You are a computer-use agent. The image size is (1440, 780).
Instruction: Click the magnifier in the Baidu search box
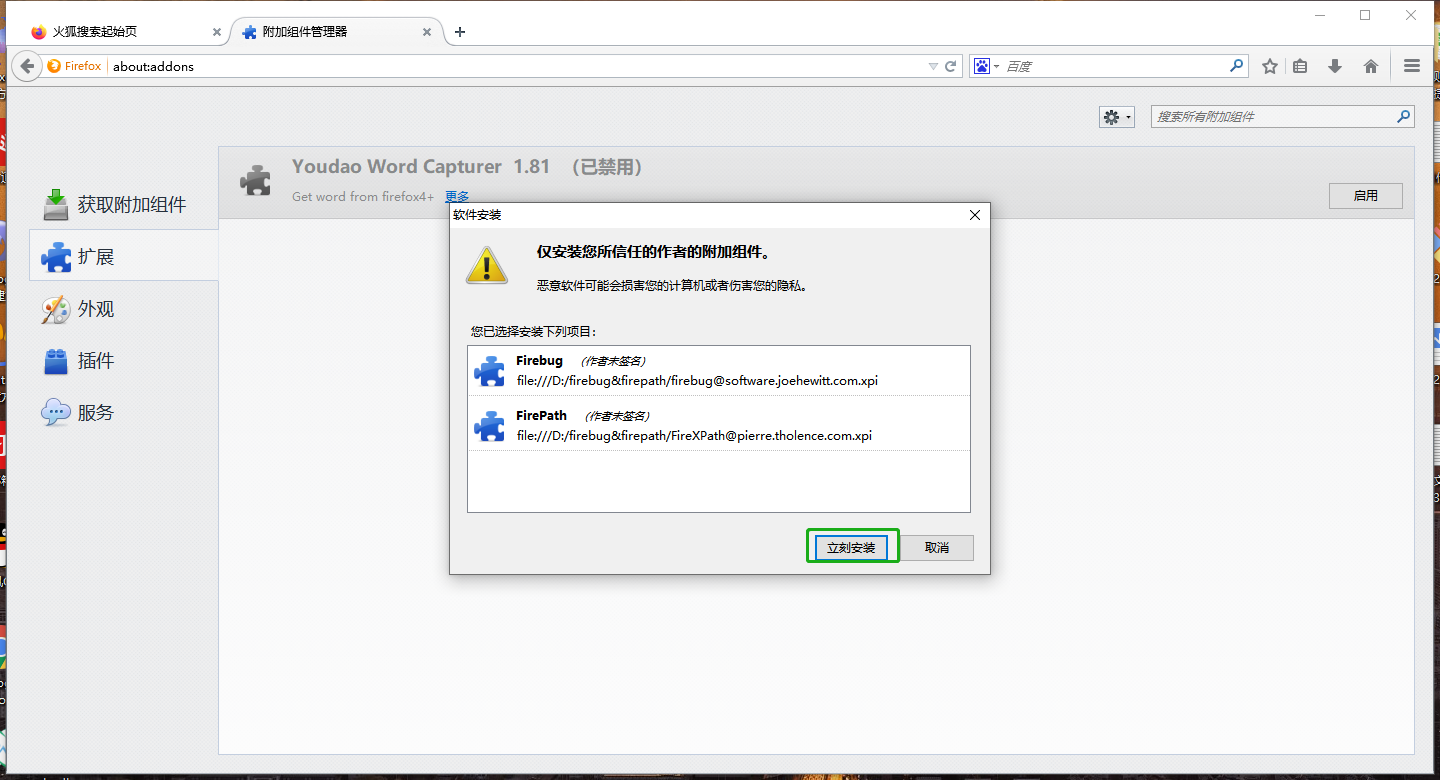point(1237,66)
